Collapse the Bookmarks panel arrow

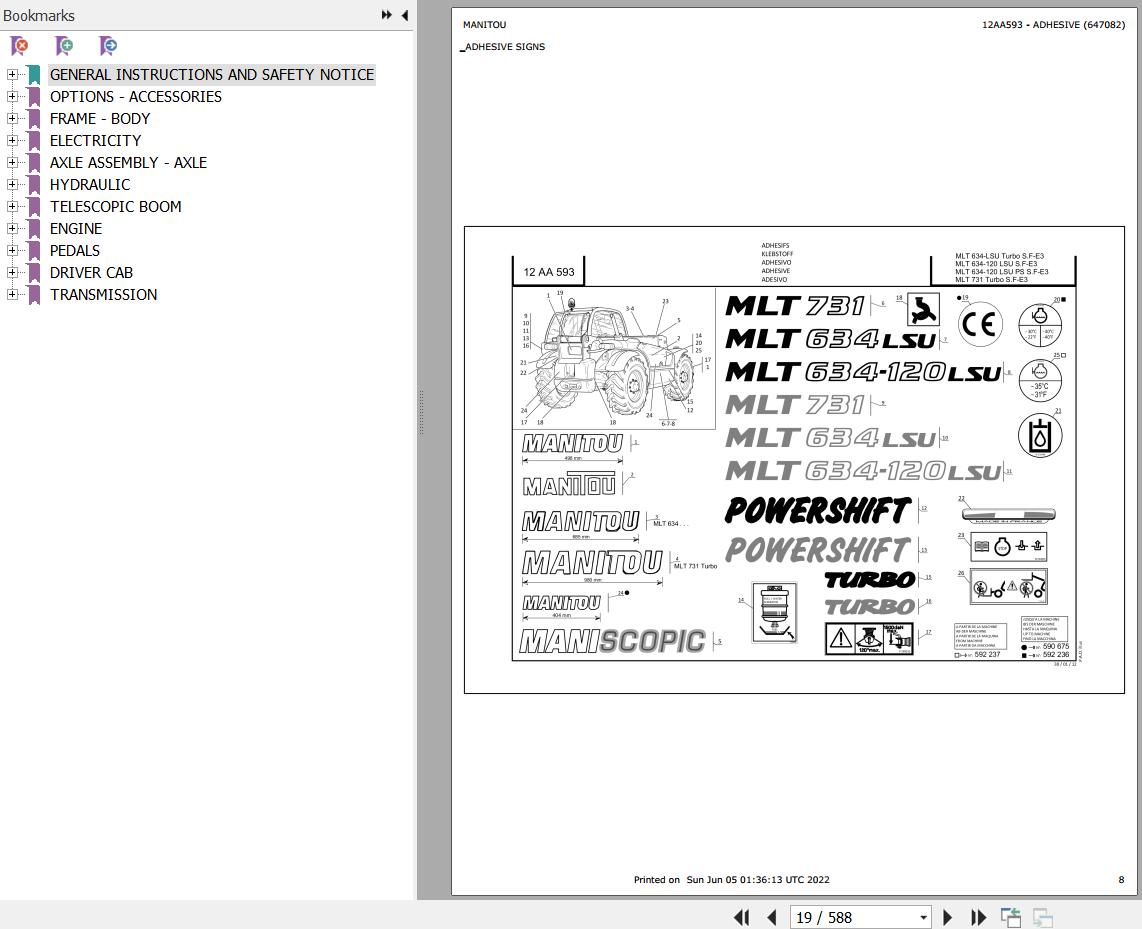click(404, 15)
